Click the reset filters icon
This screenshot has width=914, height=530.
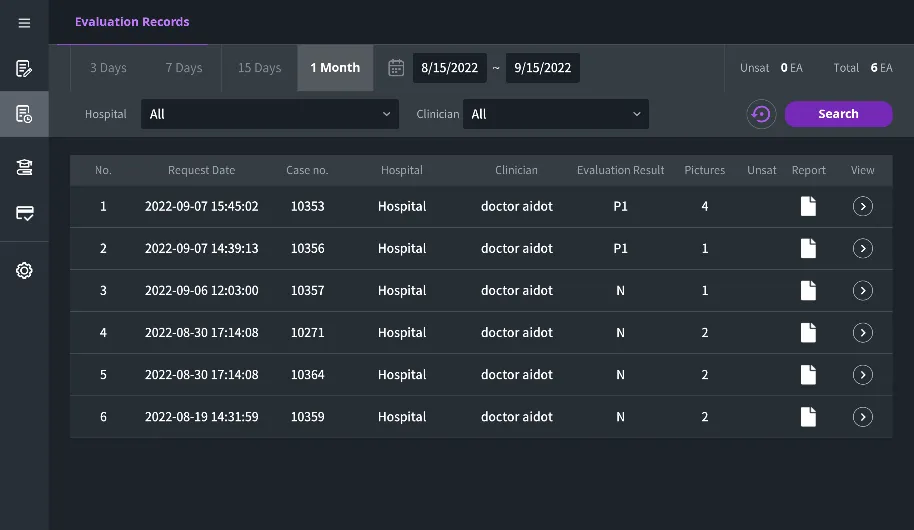click(761, 114)
